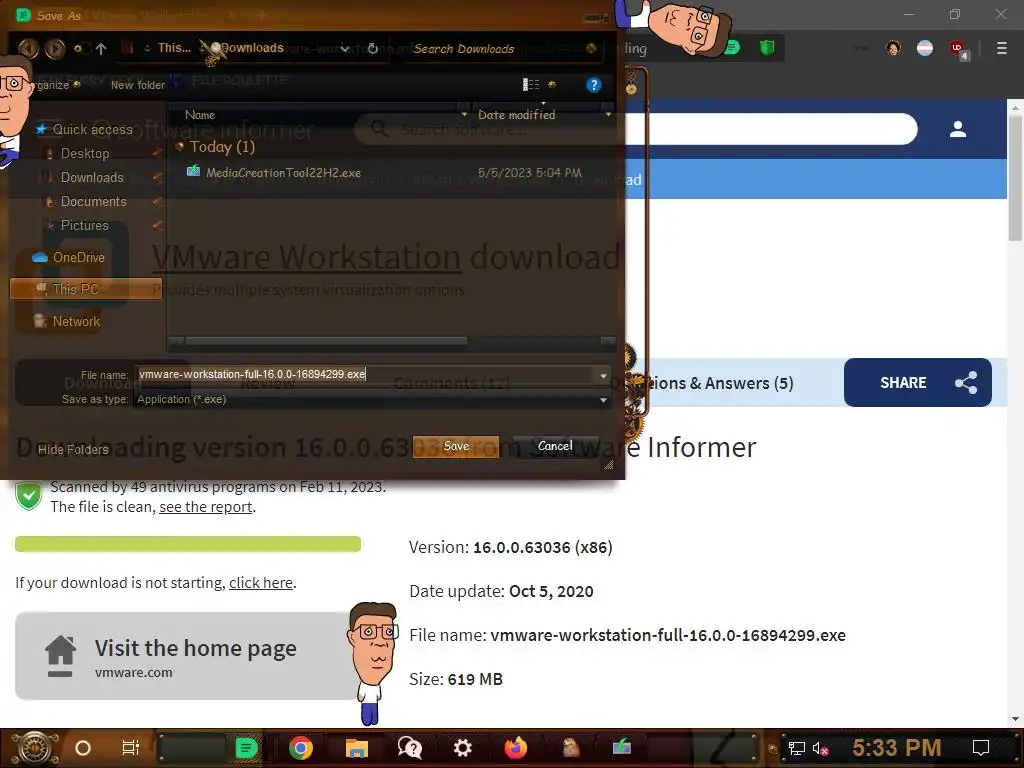Open the Organize menu

[x=57, y=85]
